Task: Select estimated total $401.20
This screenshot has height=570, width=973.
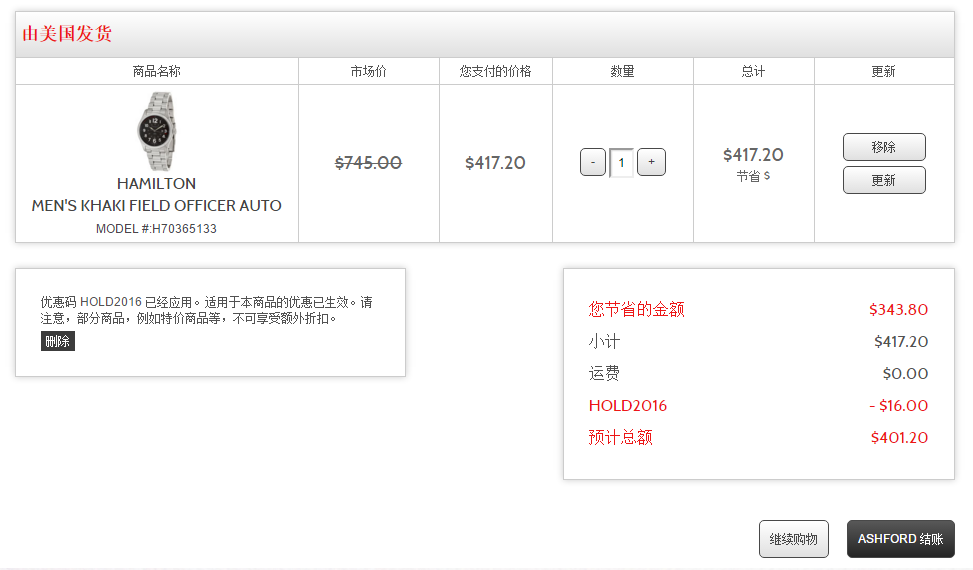Action: pos(900,437)
